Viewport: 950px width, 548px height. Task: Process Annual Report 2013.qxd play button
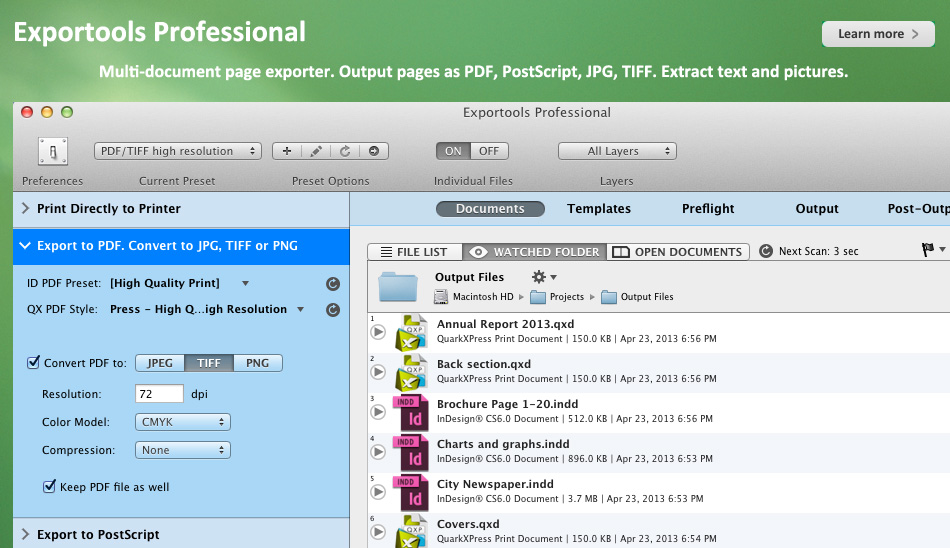coord(378,332)
